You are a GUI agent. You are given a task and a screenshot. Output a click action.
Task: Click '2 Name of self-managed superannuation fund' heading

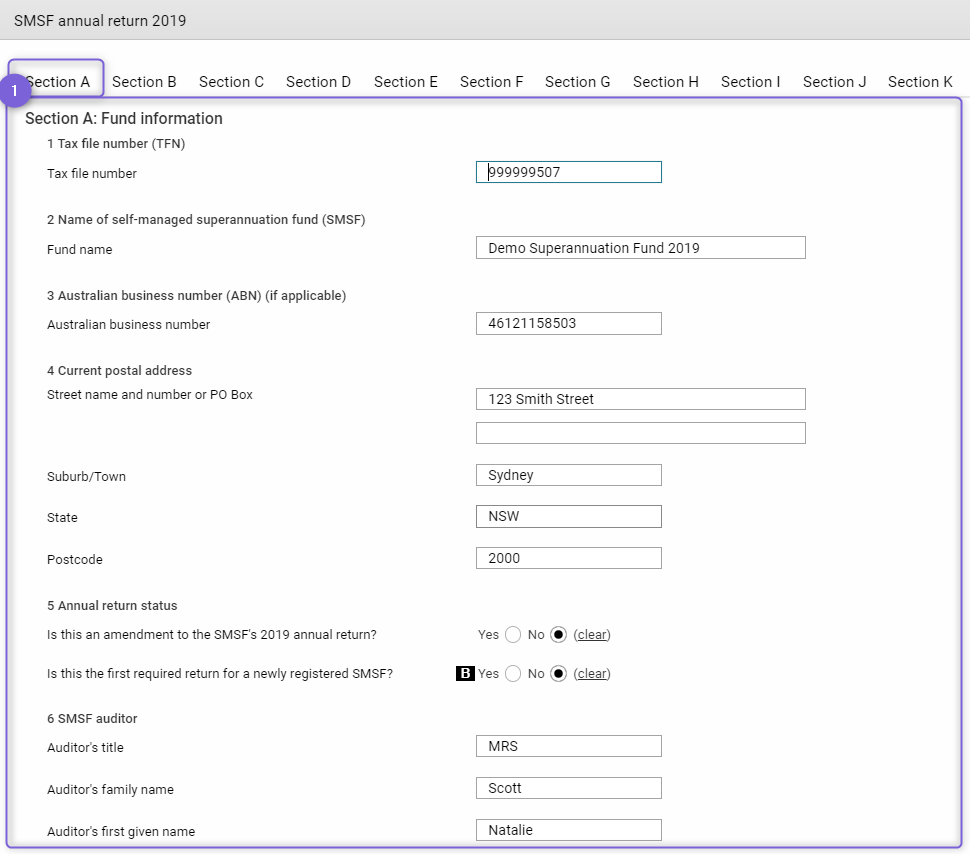206,220
